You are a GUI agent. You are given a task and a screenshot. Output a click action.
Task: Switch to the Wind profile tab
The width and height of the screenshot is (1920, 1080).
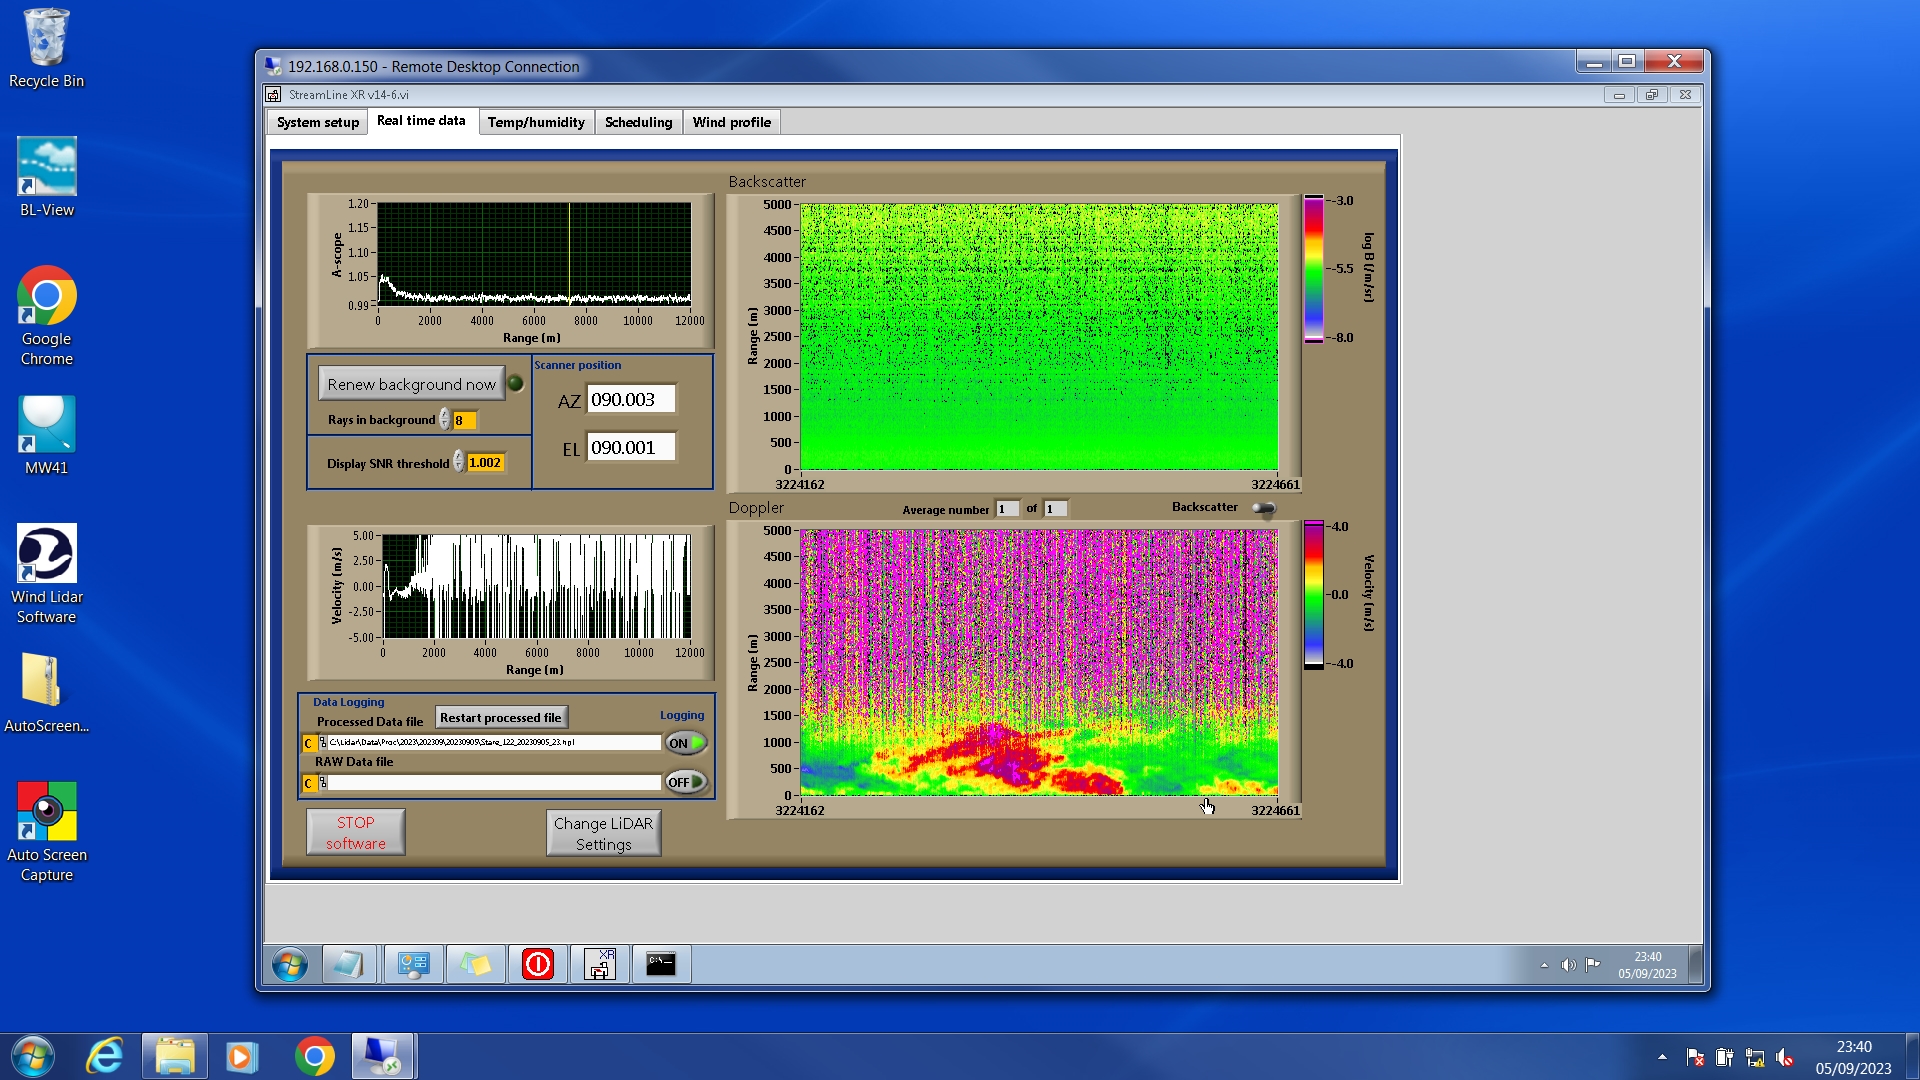click(731, 122)
